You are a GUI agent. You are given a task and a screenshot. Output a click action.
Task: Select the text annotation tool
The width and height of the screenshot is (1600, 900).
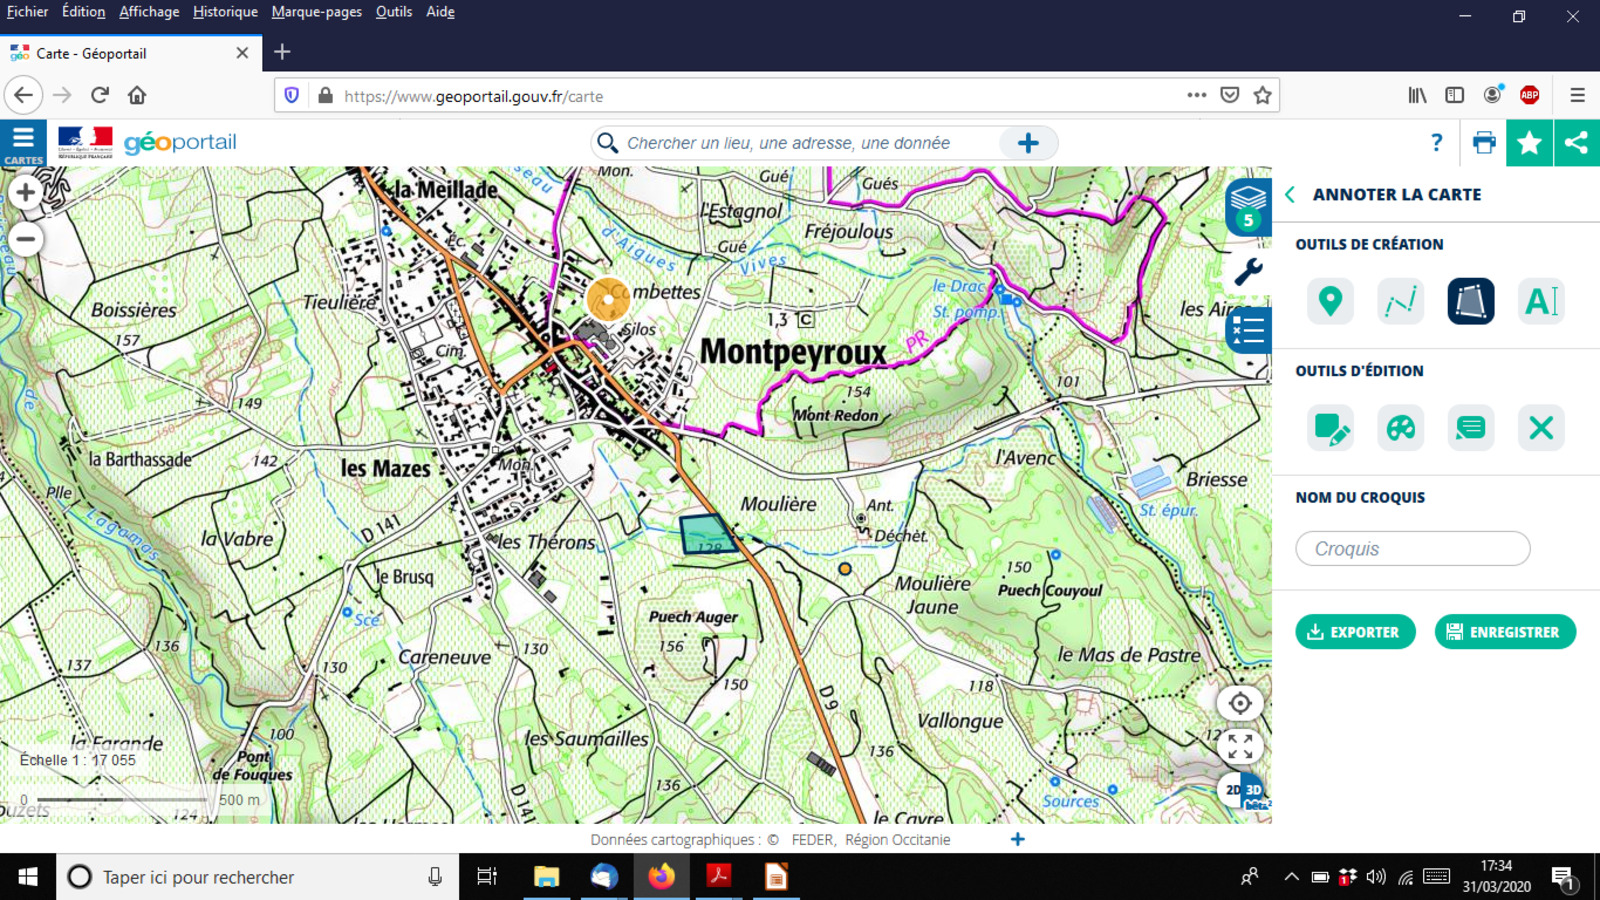click(x=1540, y=301)
